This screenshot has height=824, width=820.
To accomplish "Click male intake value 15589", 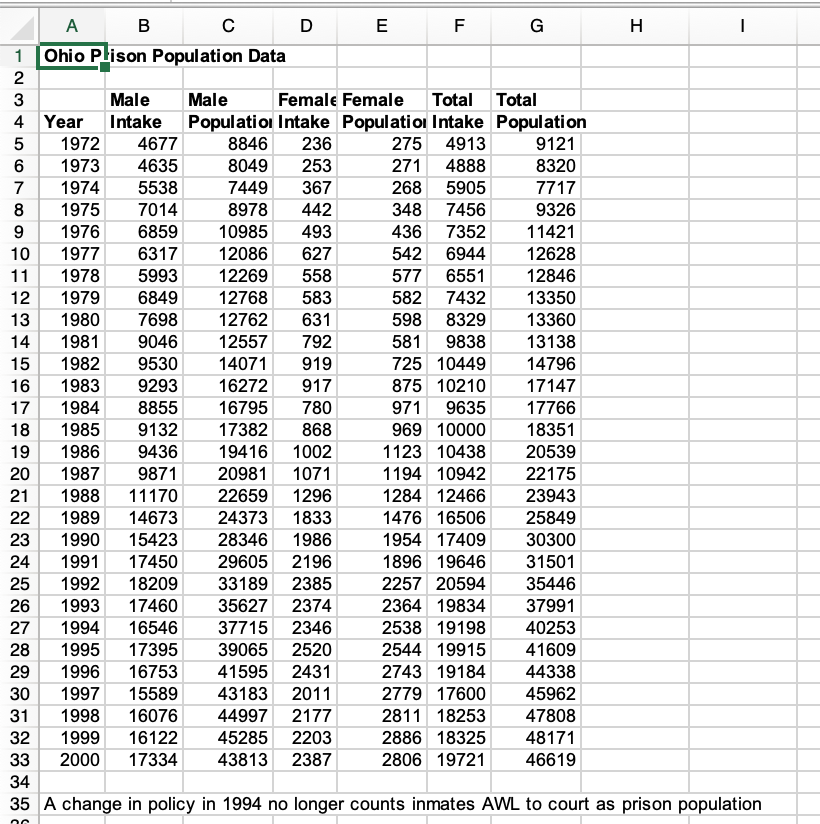I will click(144, 694).
